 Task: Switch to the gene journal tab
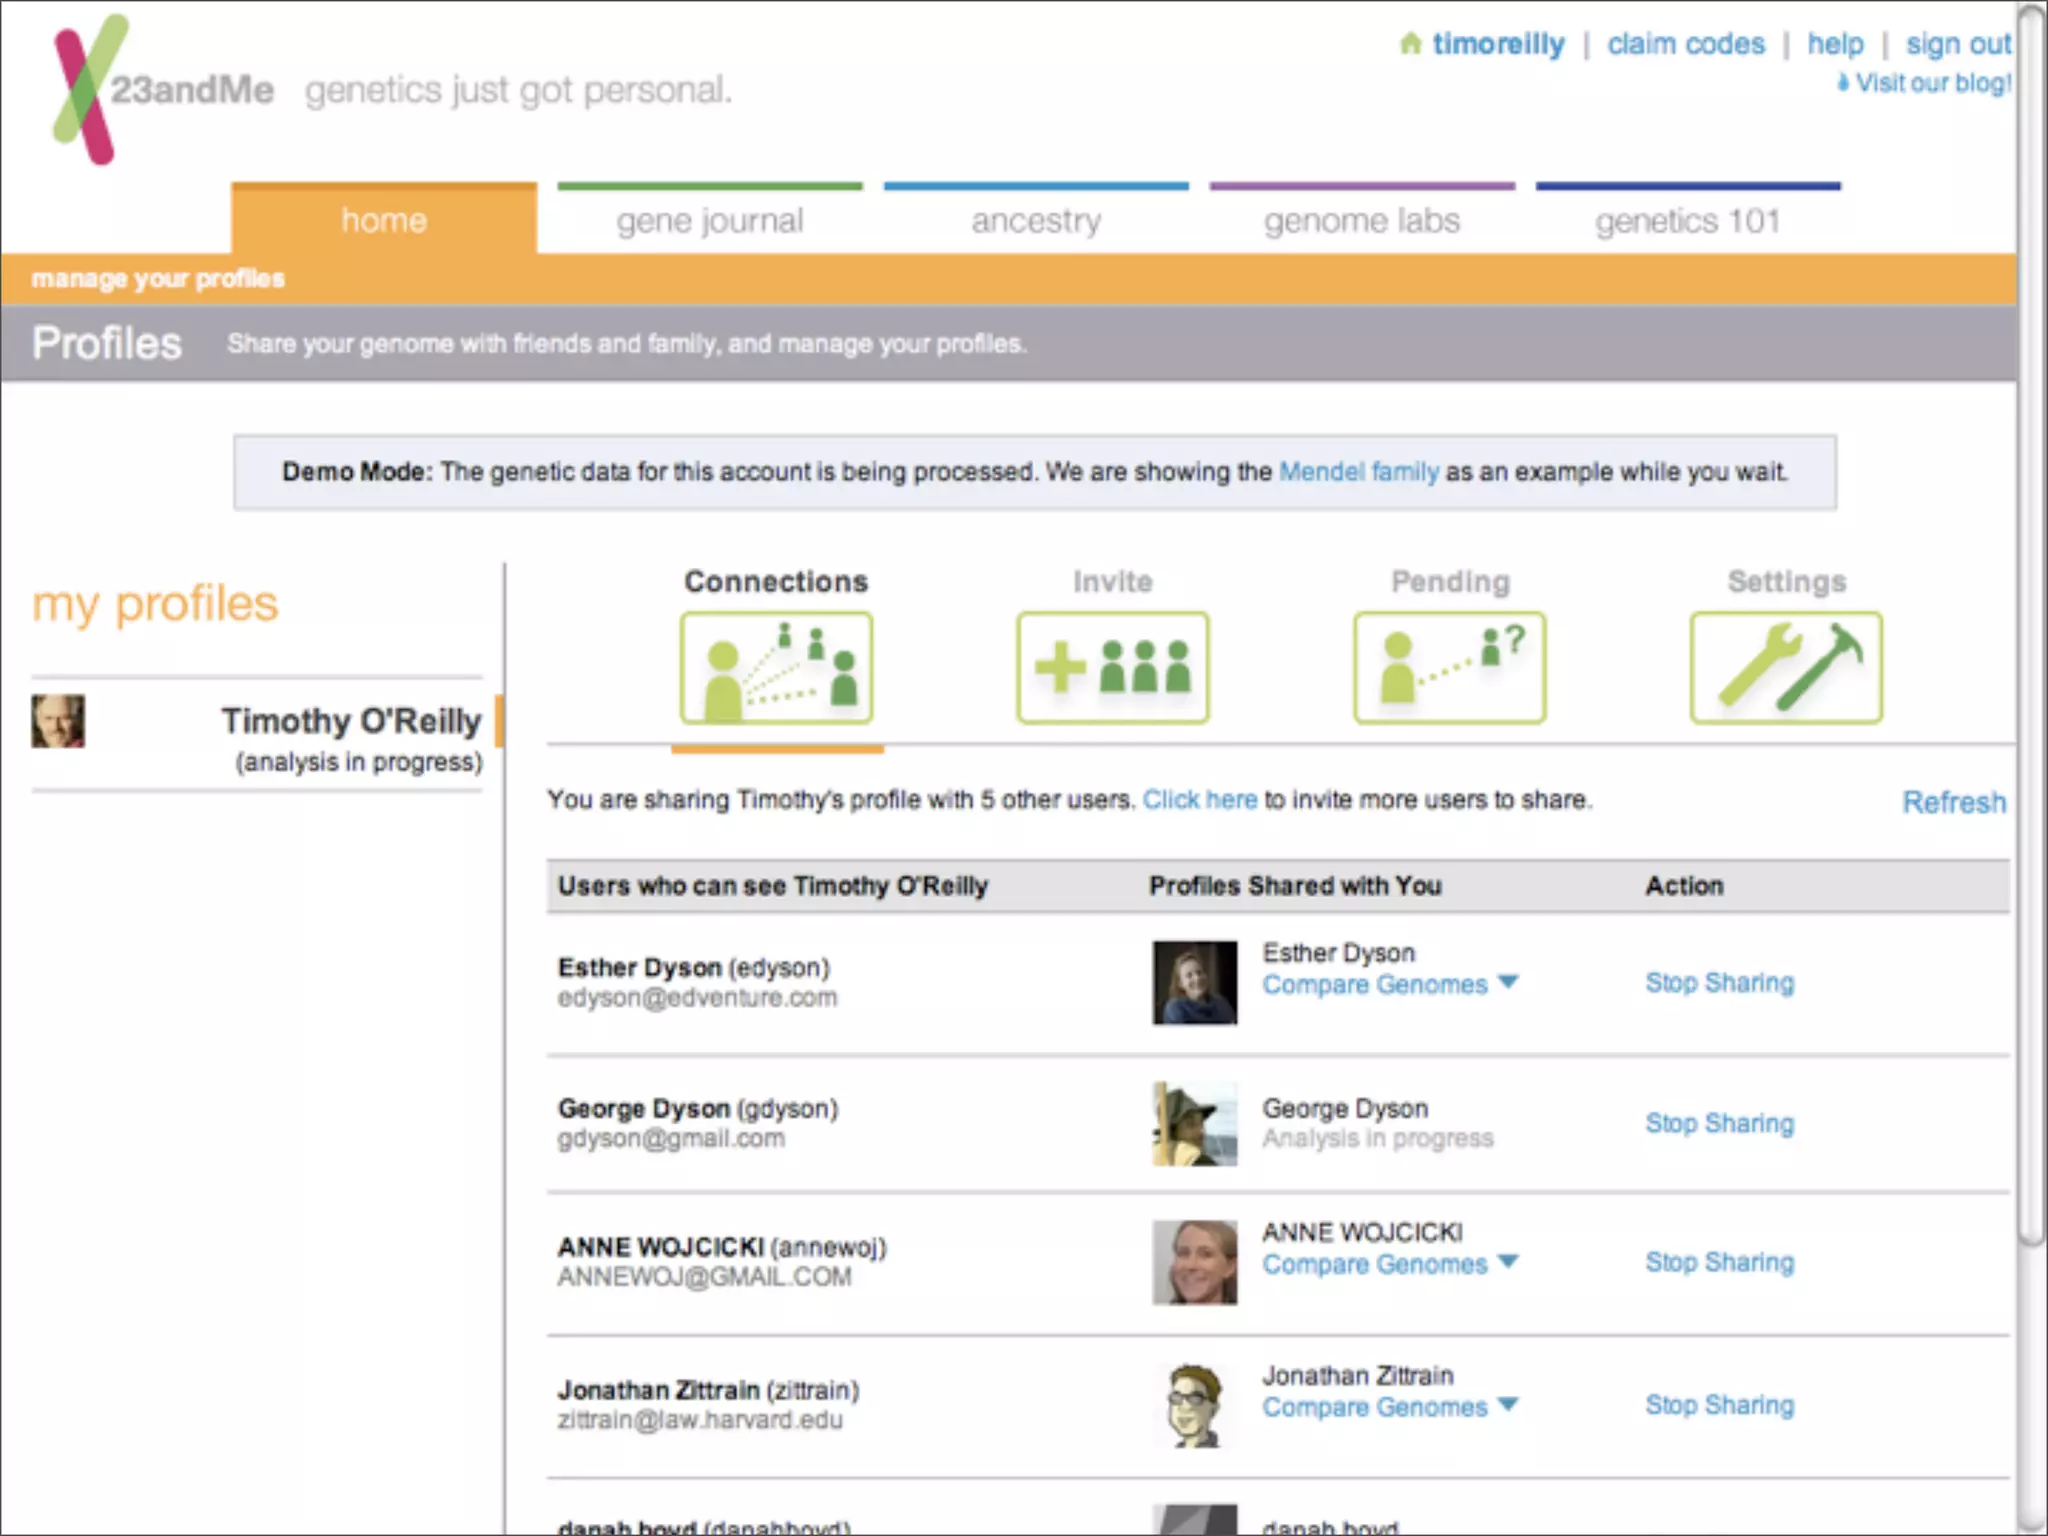coord(709,220)
